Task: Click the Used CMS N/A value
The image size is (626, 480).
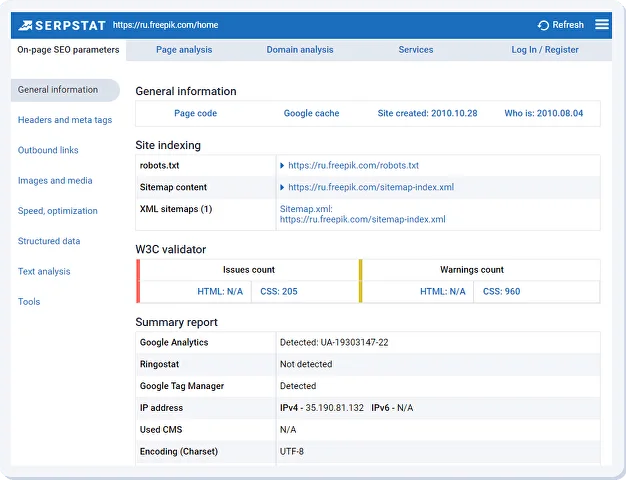Action: point(288,430)
